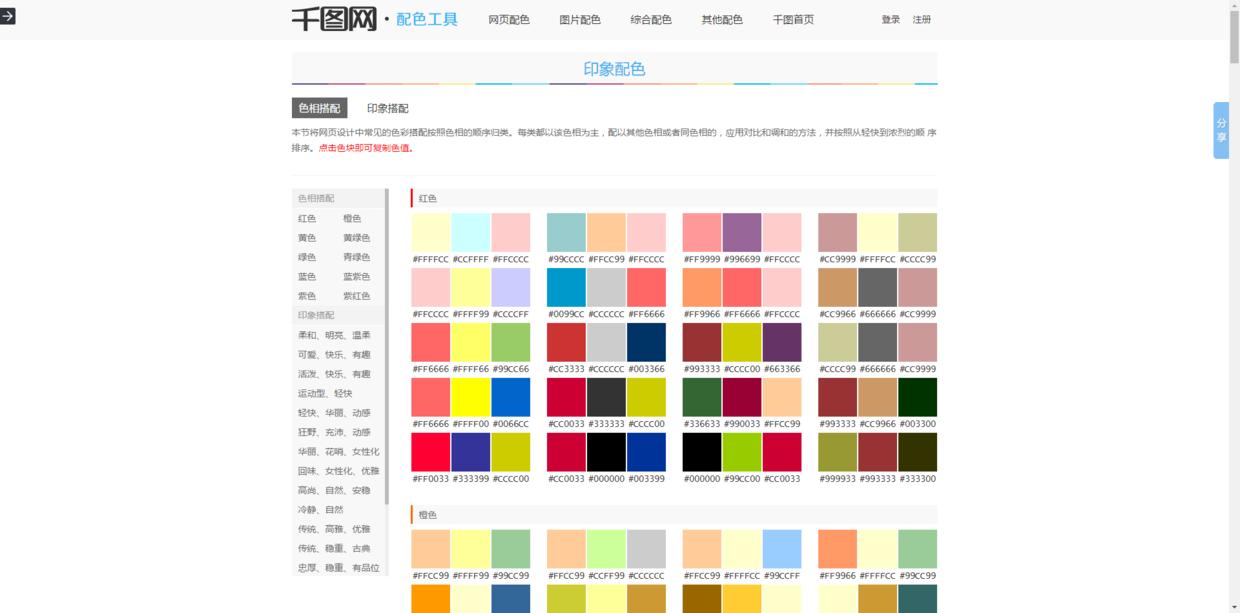Image resolution: width=1240 pixels, height=613 pixels.
Task: Open 其他配色 from the top navigation
Action: 722,18
